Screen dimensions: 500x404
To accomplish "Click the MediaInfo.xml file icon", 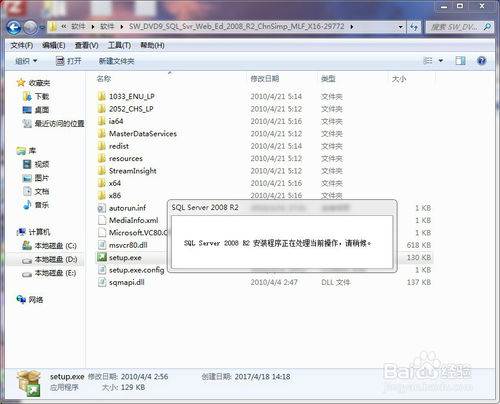I will (x=102, y=220).
